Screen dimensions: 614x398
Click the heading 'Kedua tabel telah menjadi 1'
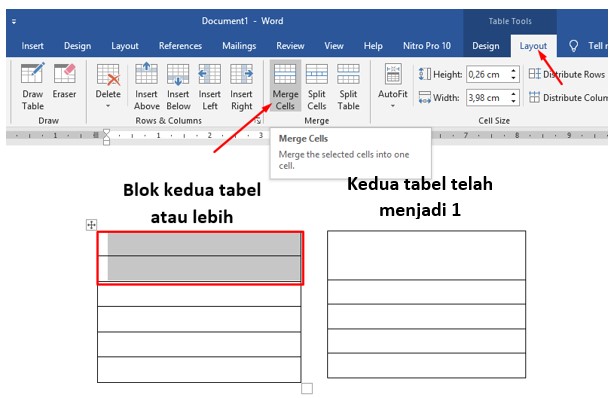pyautogui.click(x=420, y=197)
